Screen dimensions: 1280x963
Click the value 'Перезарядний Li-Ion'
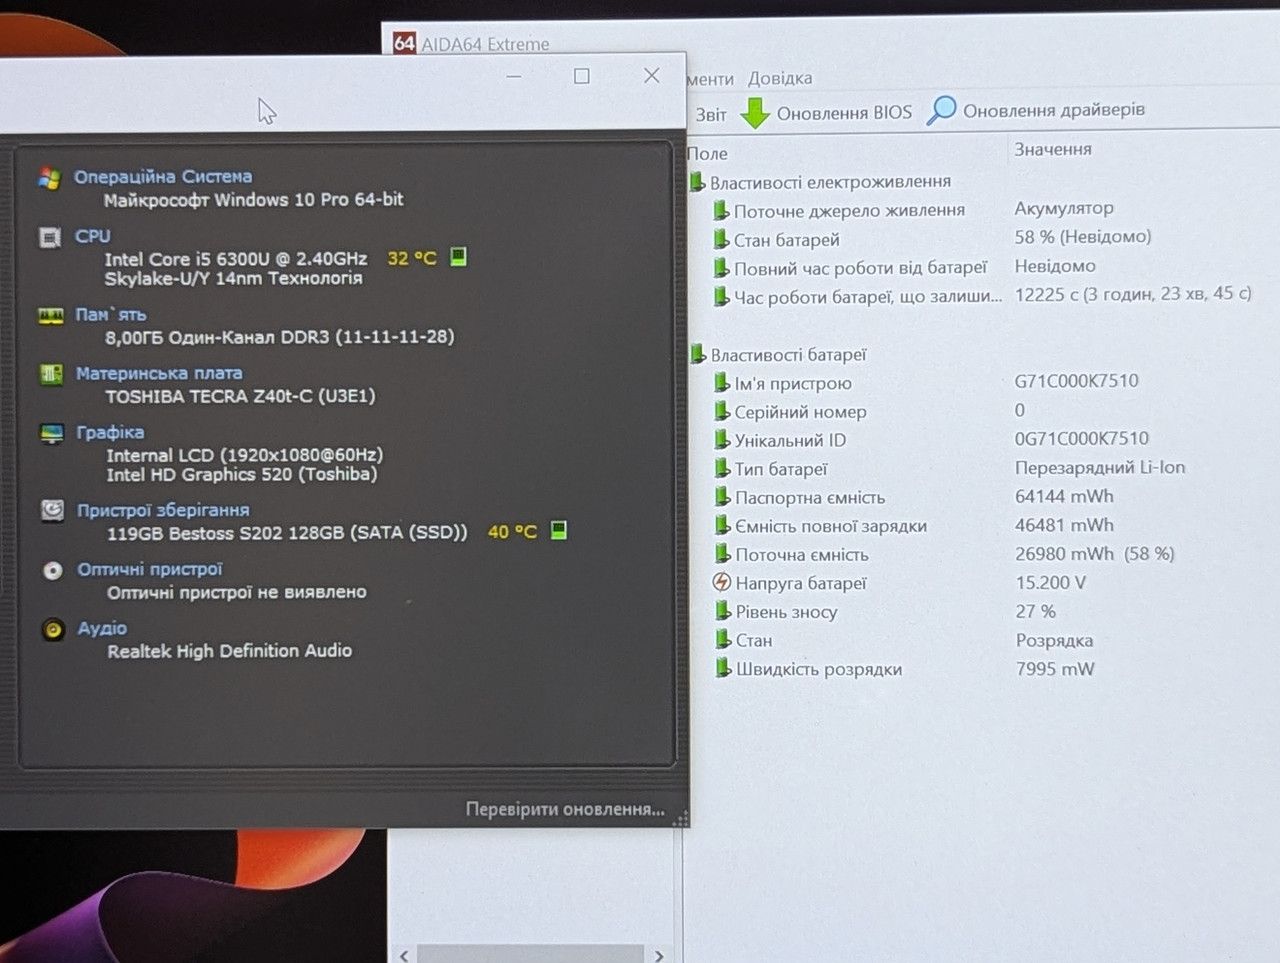pos(1100,467)
